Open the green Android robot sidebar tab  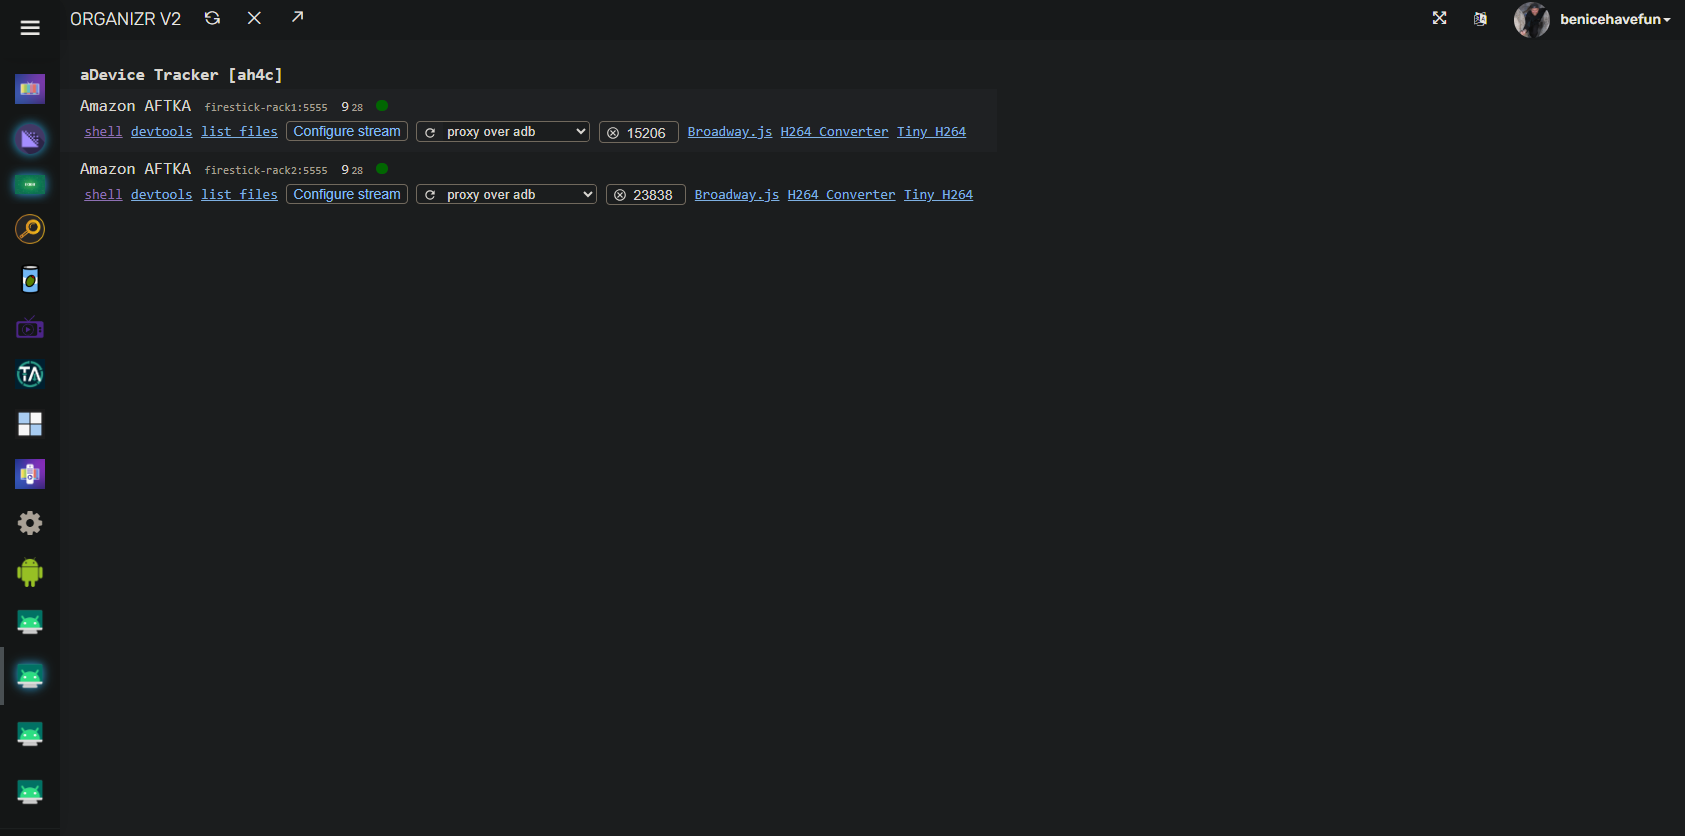point(30,572)
